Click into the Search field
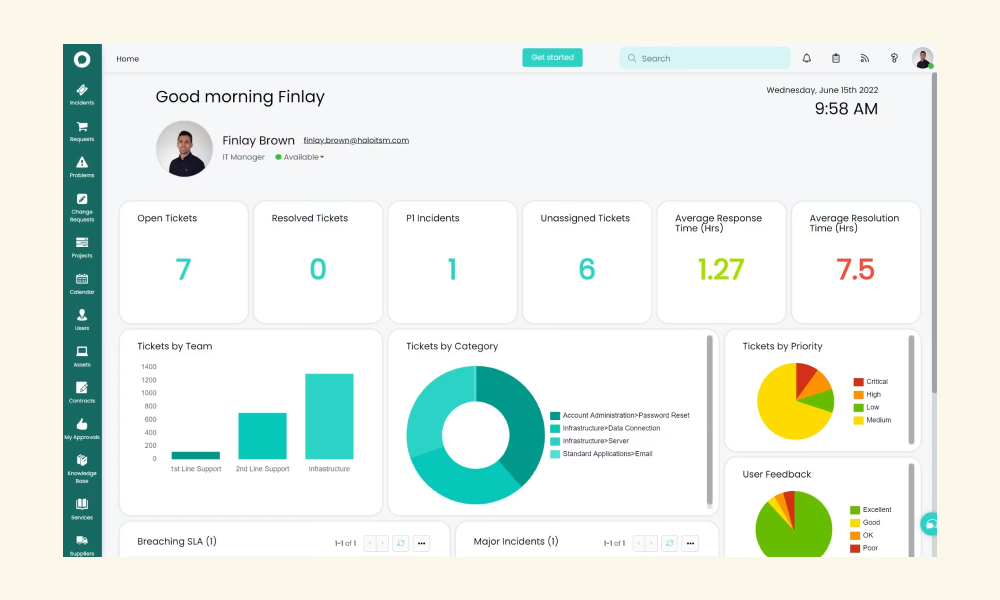 coord(705,58)
